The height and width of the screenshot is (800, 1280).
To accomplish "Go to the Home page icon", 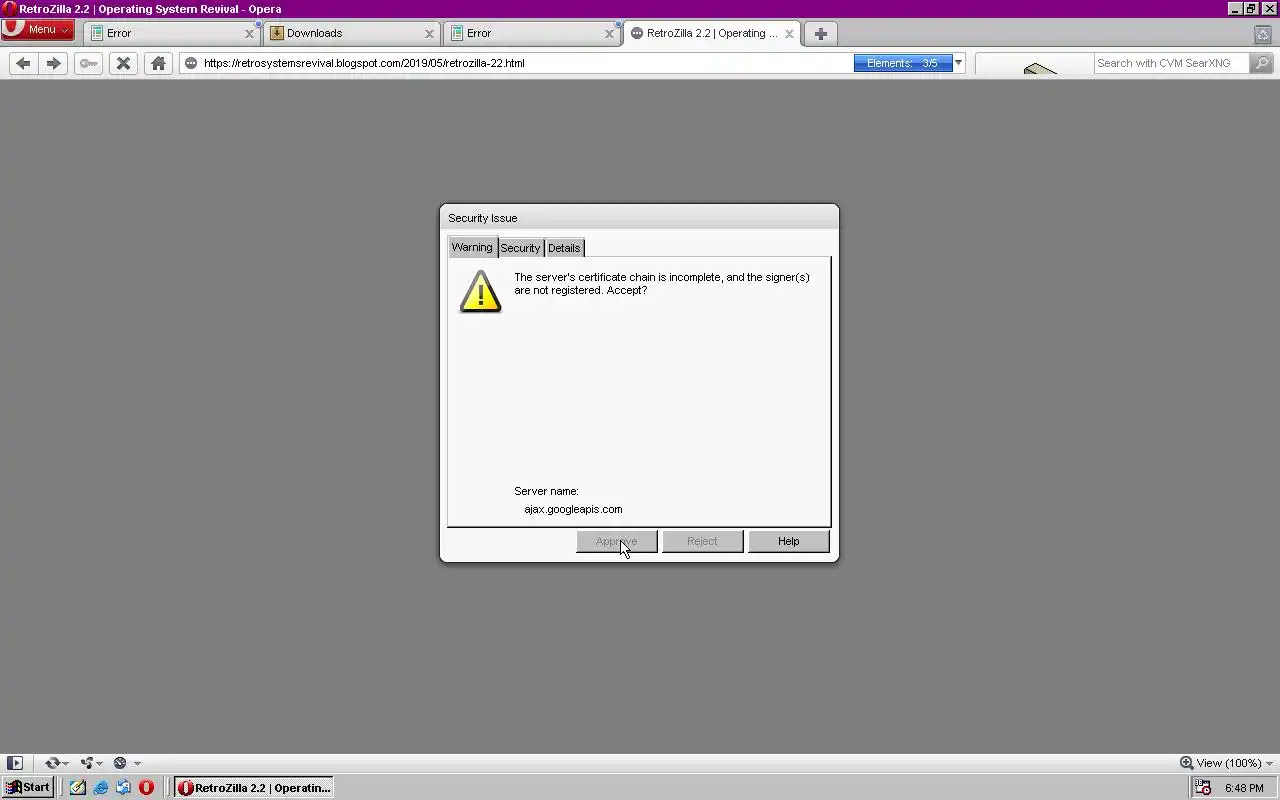I will [x=158, y=63].
